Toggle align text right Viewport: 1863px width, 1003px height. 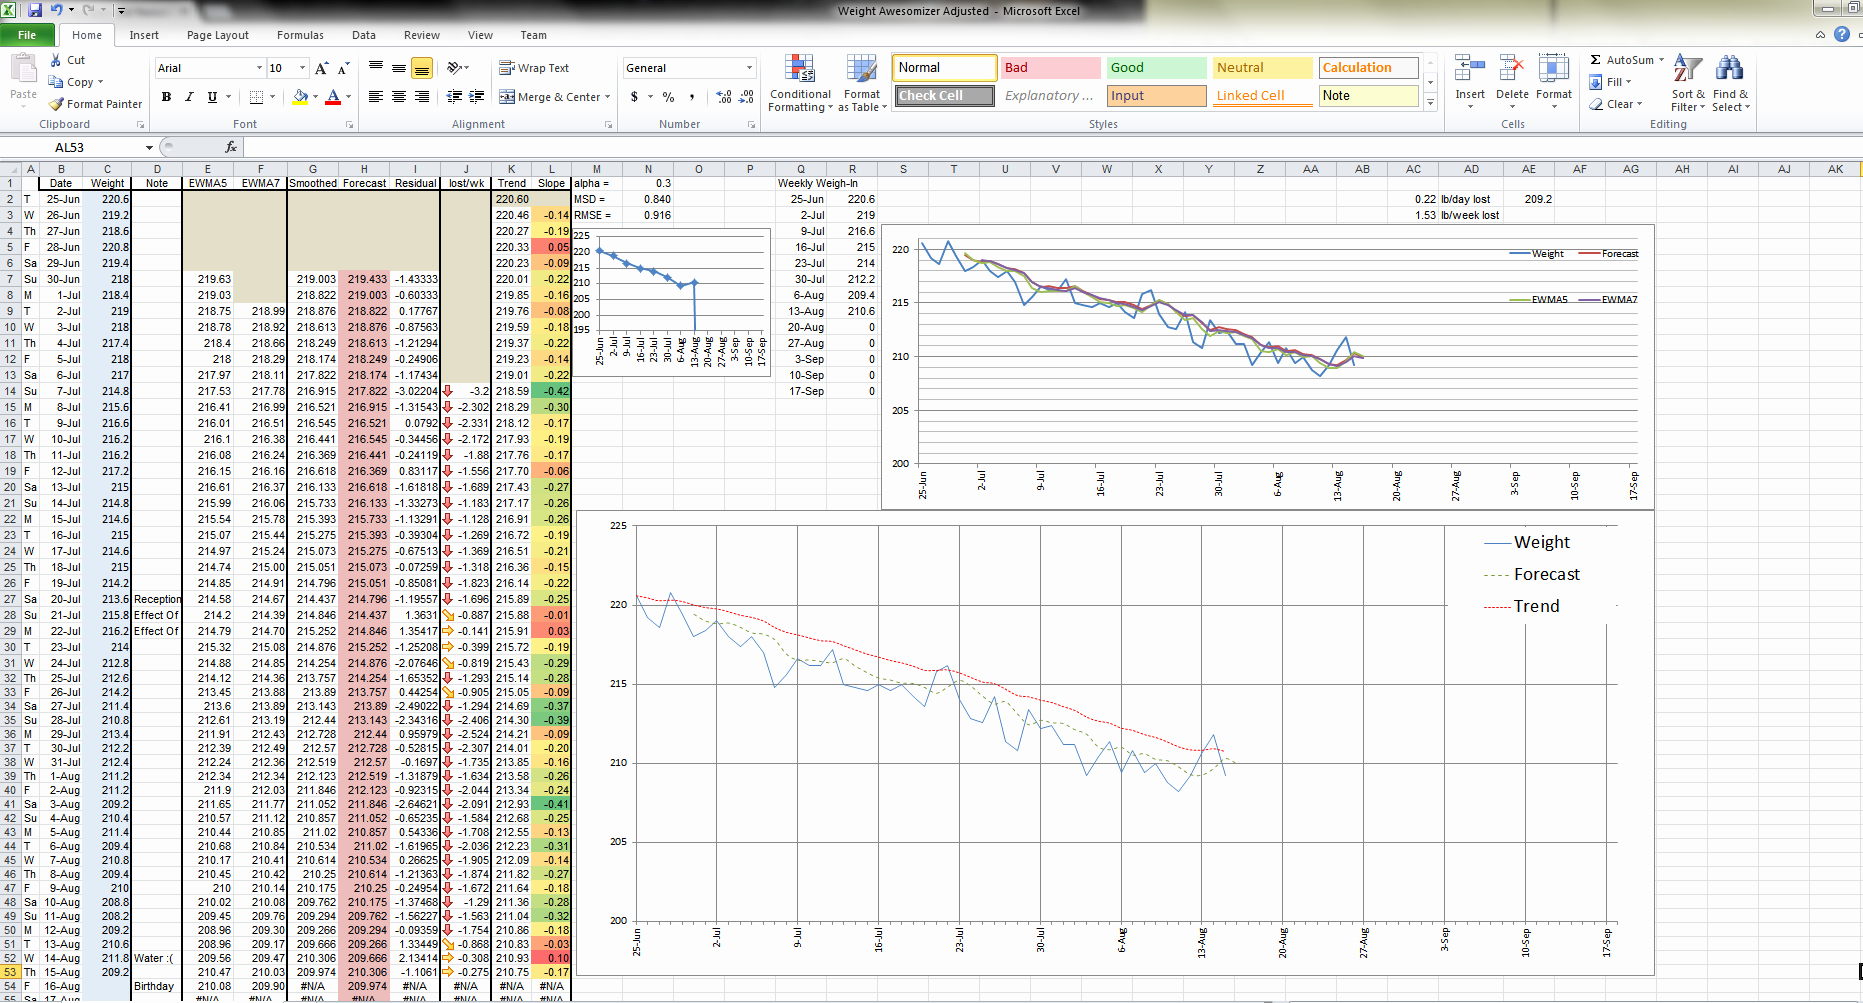pos(422,97)
